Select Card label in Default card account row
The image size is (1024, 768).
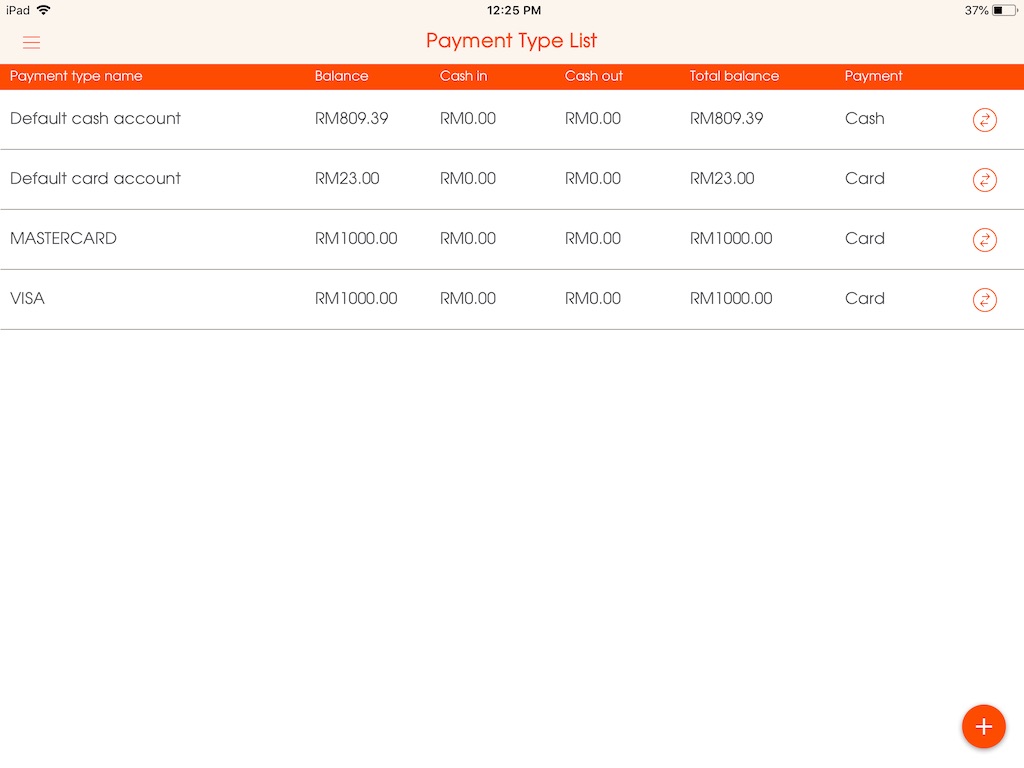coord(865,178)
